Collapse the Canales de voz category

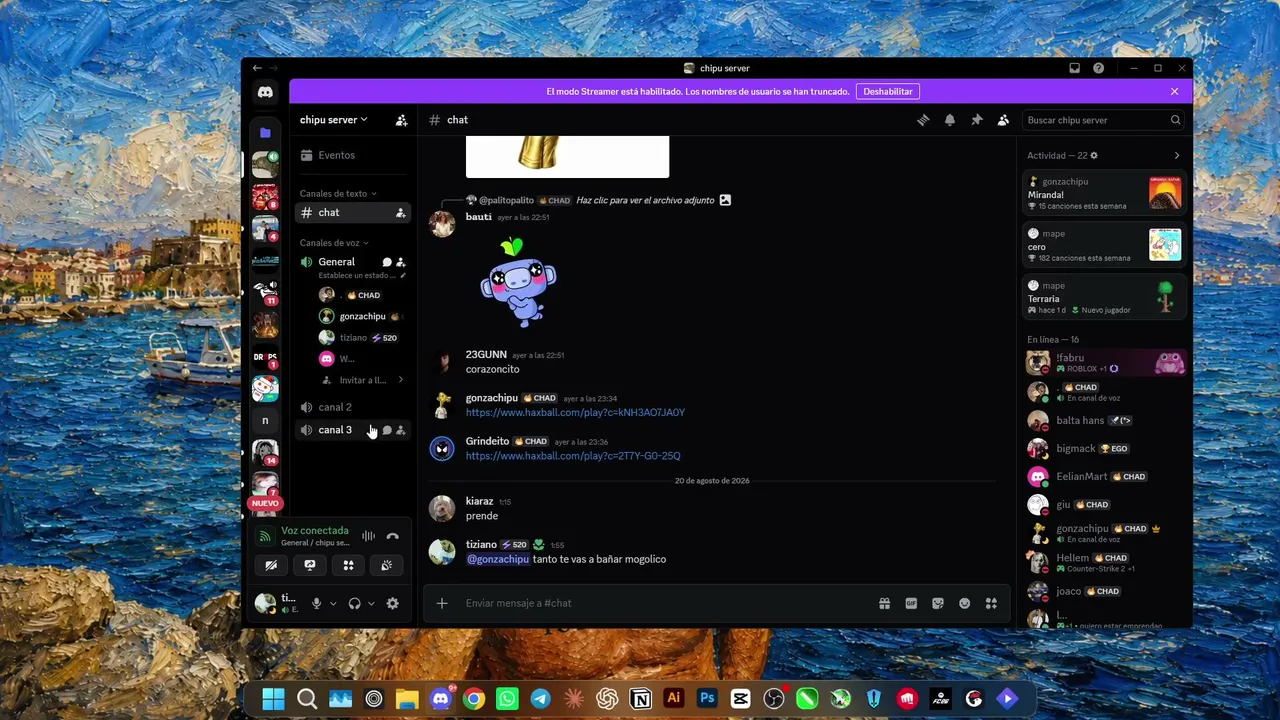(x=334, y=243)
